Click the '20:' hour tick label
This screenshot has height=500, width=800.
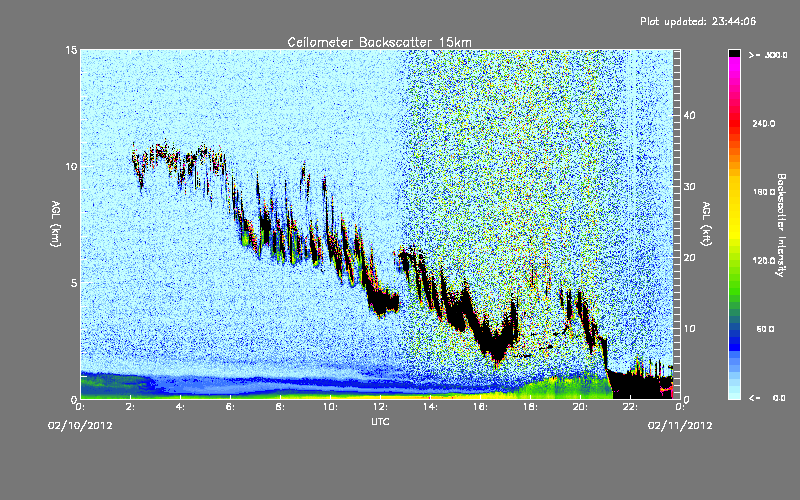[580, 407]
